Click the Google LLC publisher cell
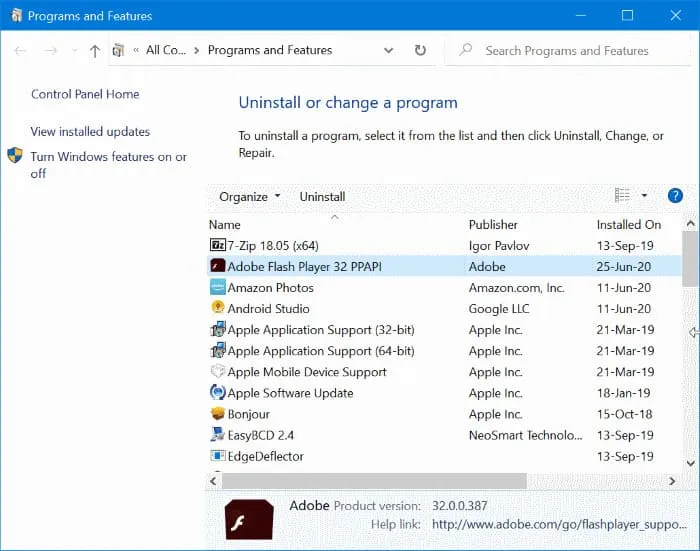 pos(499,309)
